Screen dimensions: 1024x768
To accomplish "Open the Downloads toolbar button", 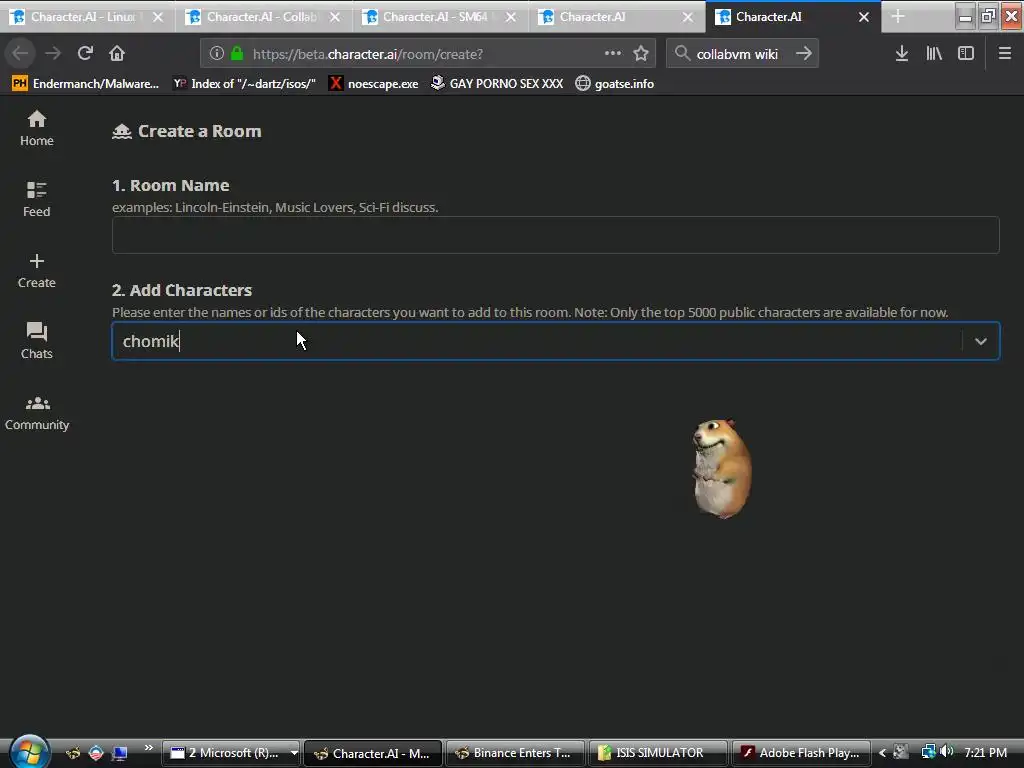I will (901, 54).
